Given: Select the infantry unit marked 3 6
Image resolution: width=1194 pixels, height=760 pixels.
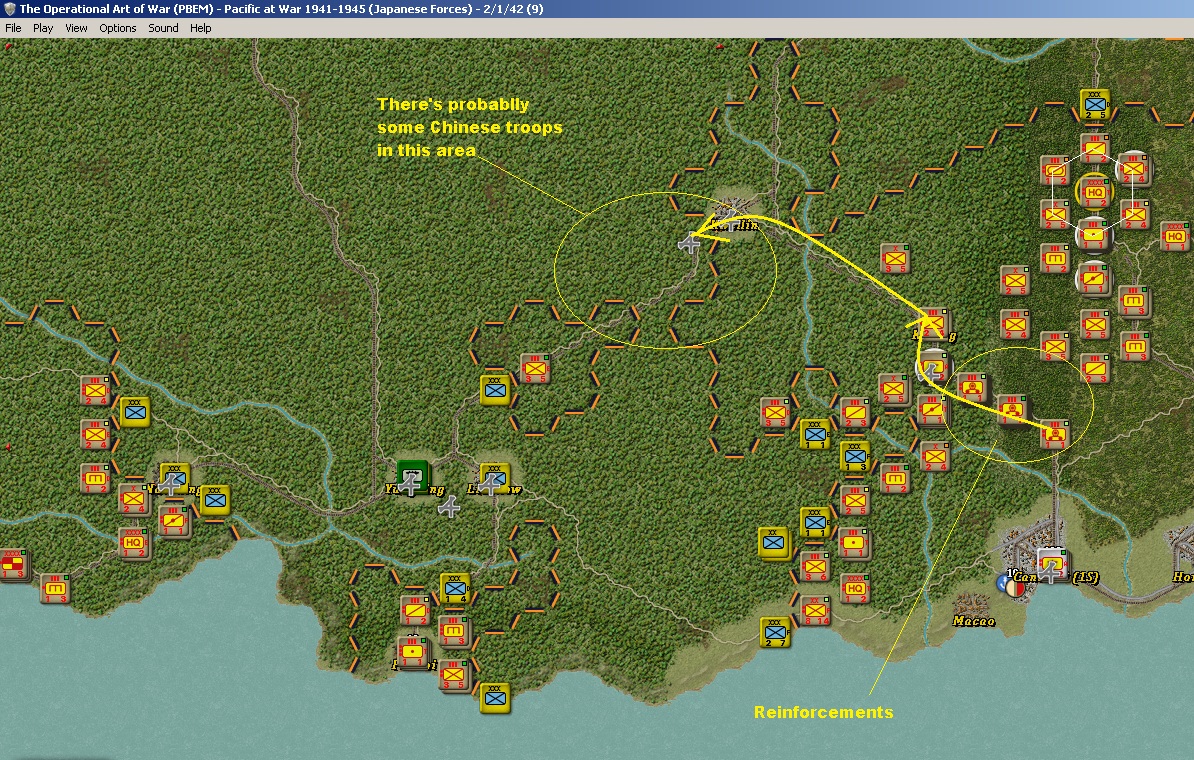Looking at the screenshot, I should tap(816, 567).
